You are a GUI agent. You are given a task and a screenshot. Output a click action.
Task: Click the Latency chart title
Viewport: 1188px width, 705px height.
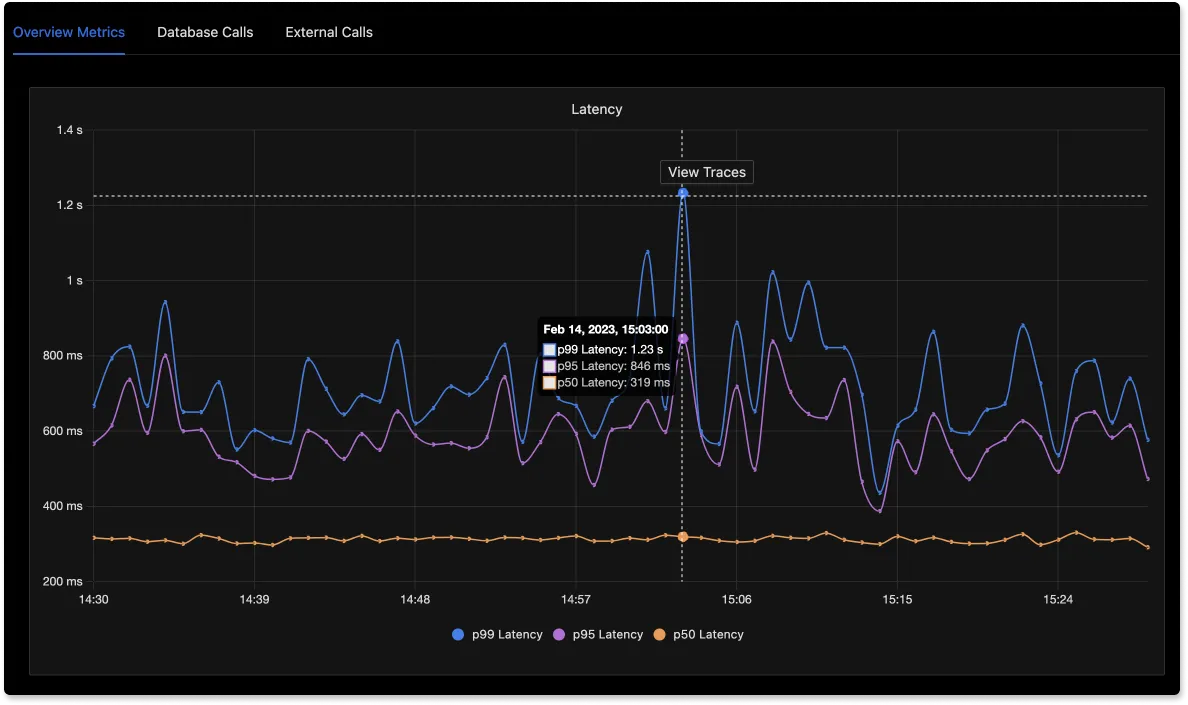coord(597,109)
